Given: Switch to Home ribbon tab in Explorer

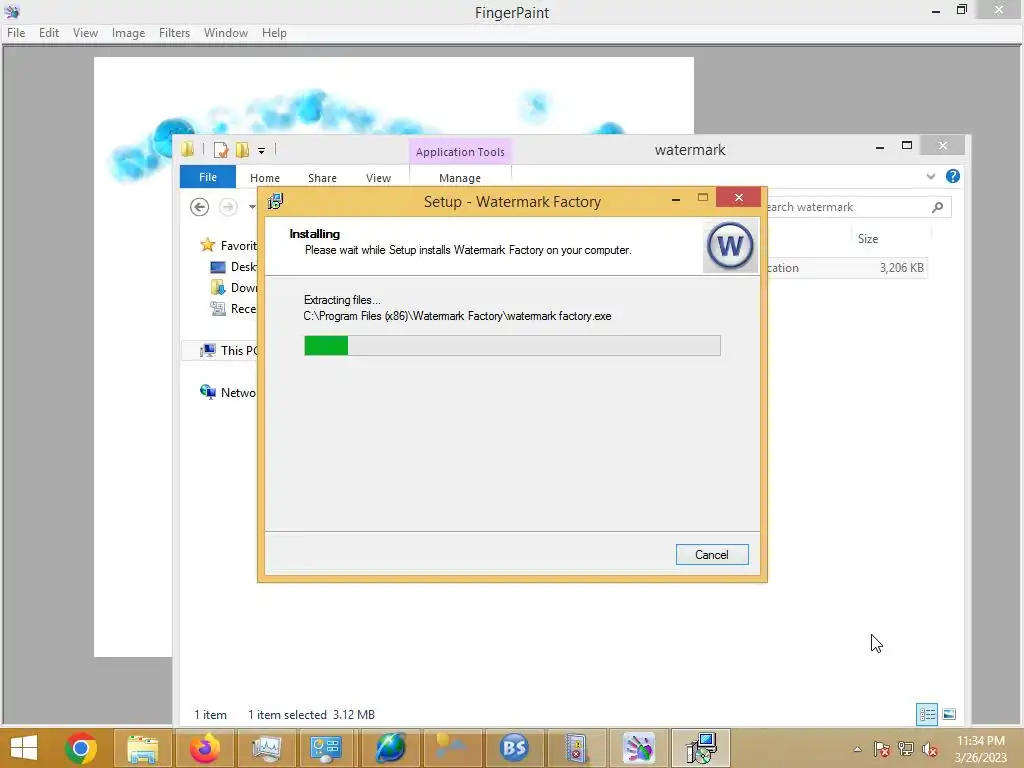Looking at the screenshot, I should tap(264, 178).
